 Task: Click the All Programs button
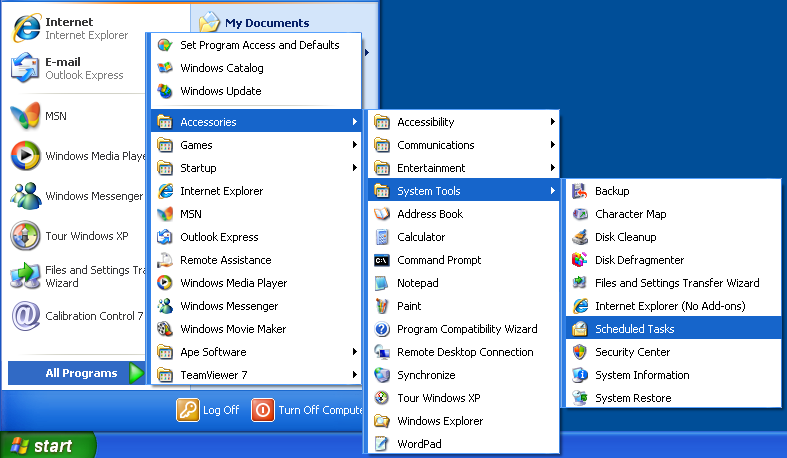(x=76, y=373)
